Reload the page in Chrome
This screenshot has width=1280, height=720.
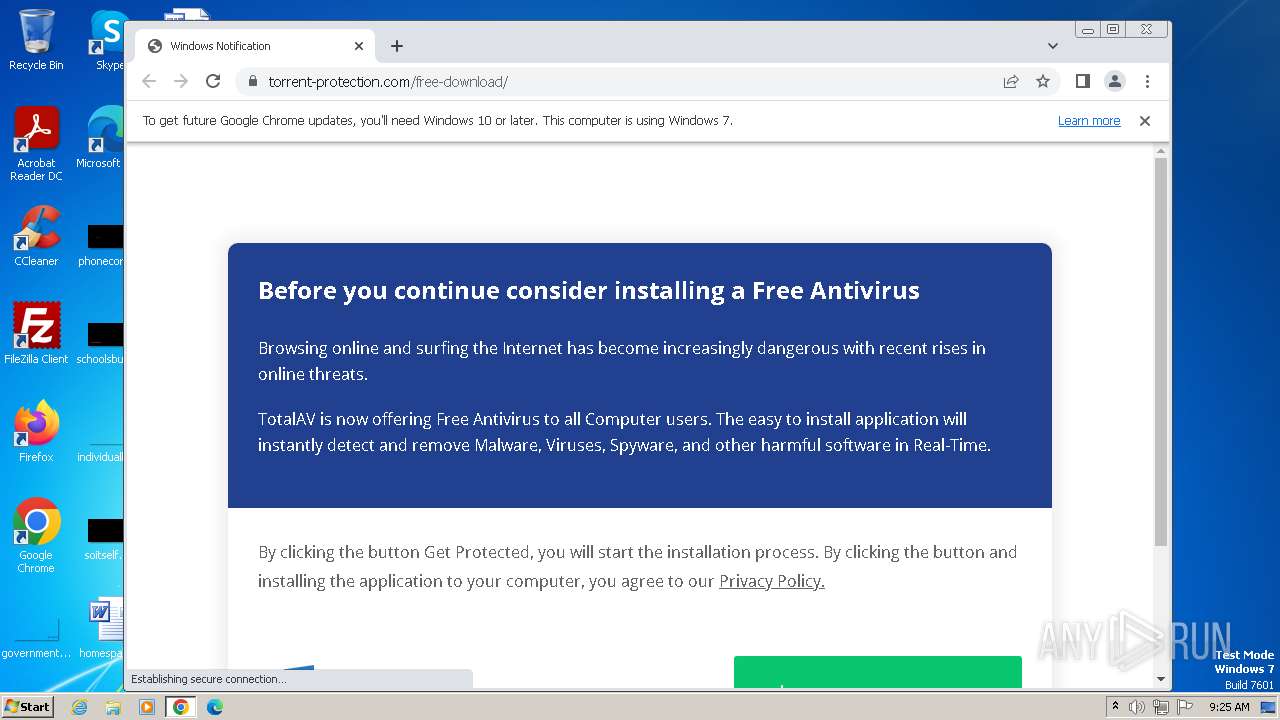pyautogui.click(x=213, y=82)
